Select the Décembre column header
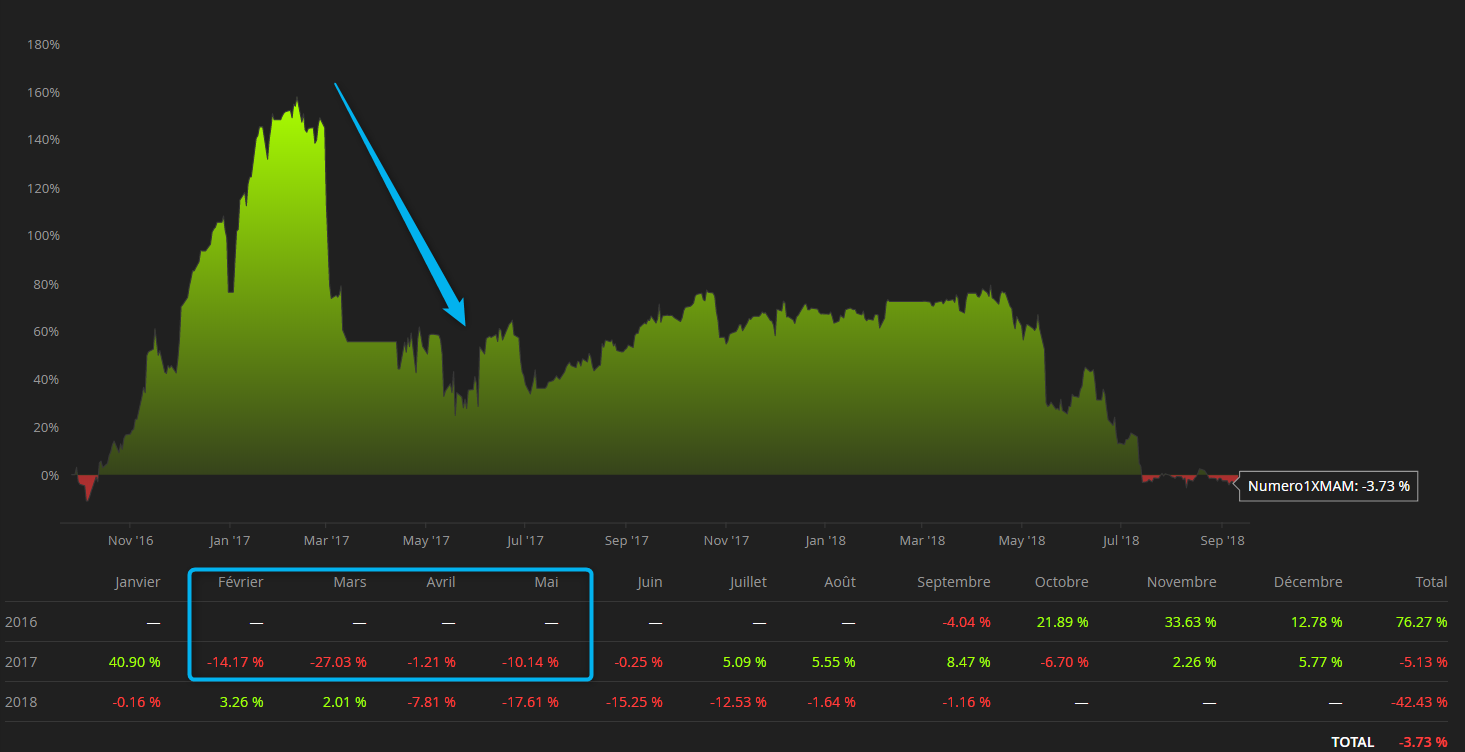 tap(1308, 582)
